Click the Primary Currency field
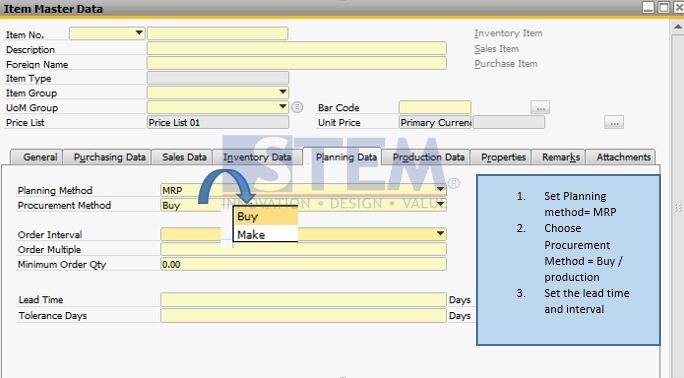Image resolution: width=684 pixels, height=378 pixels. coord(435,123)
